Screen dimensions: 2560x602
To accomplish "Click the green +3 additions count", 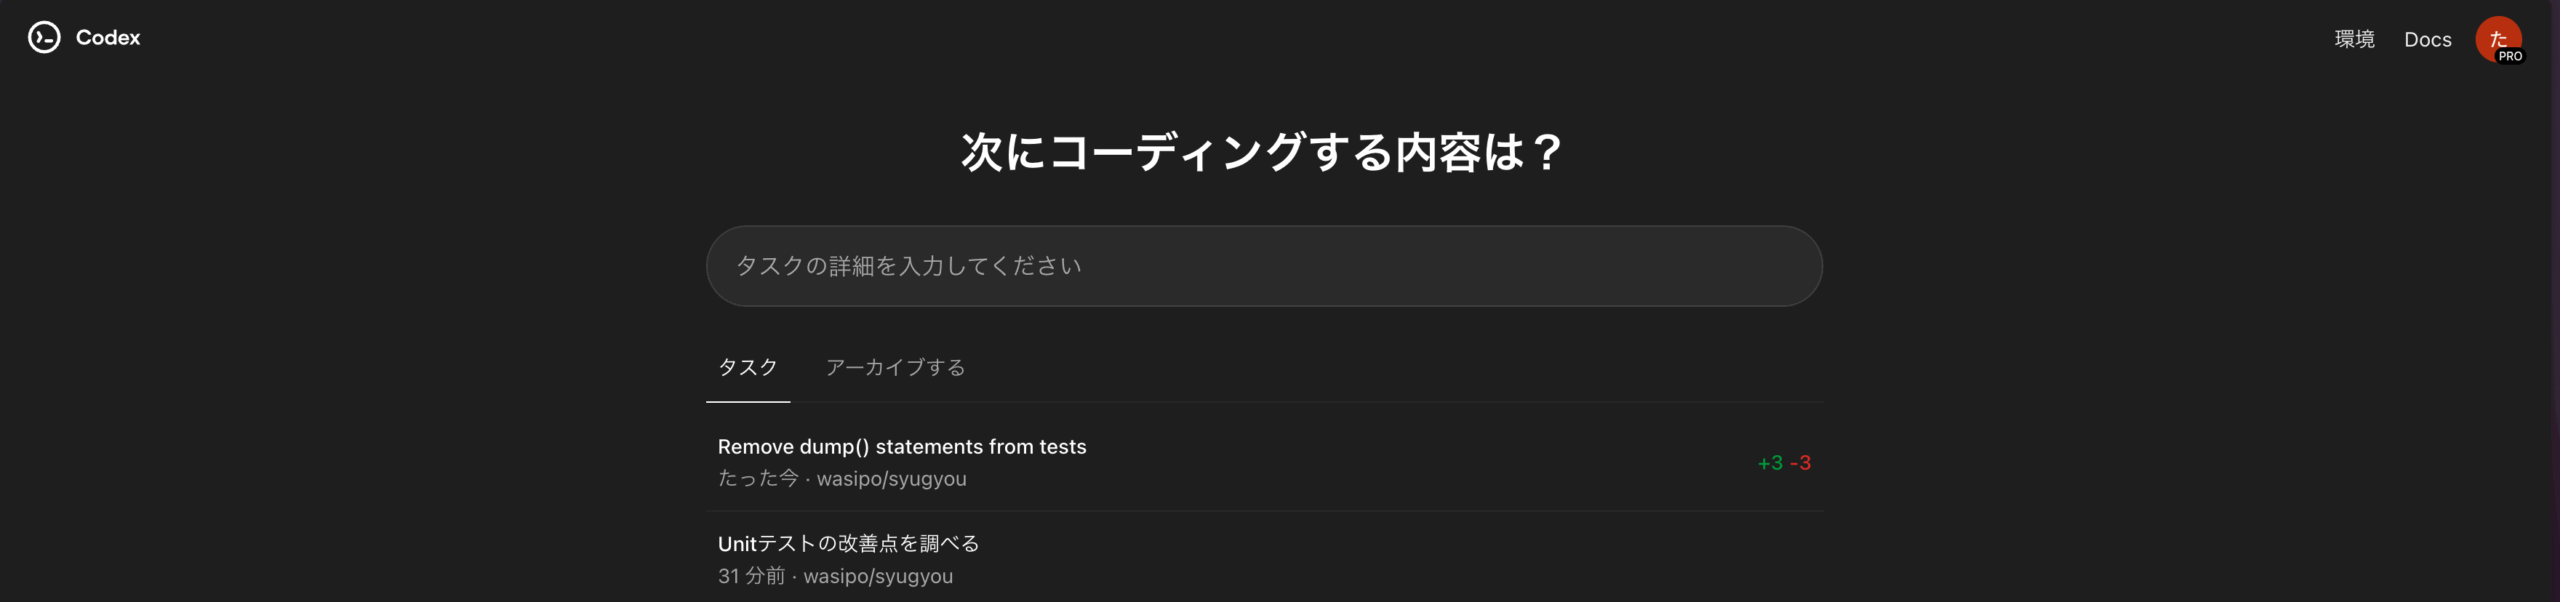I will [1770, 463].
